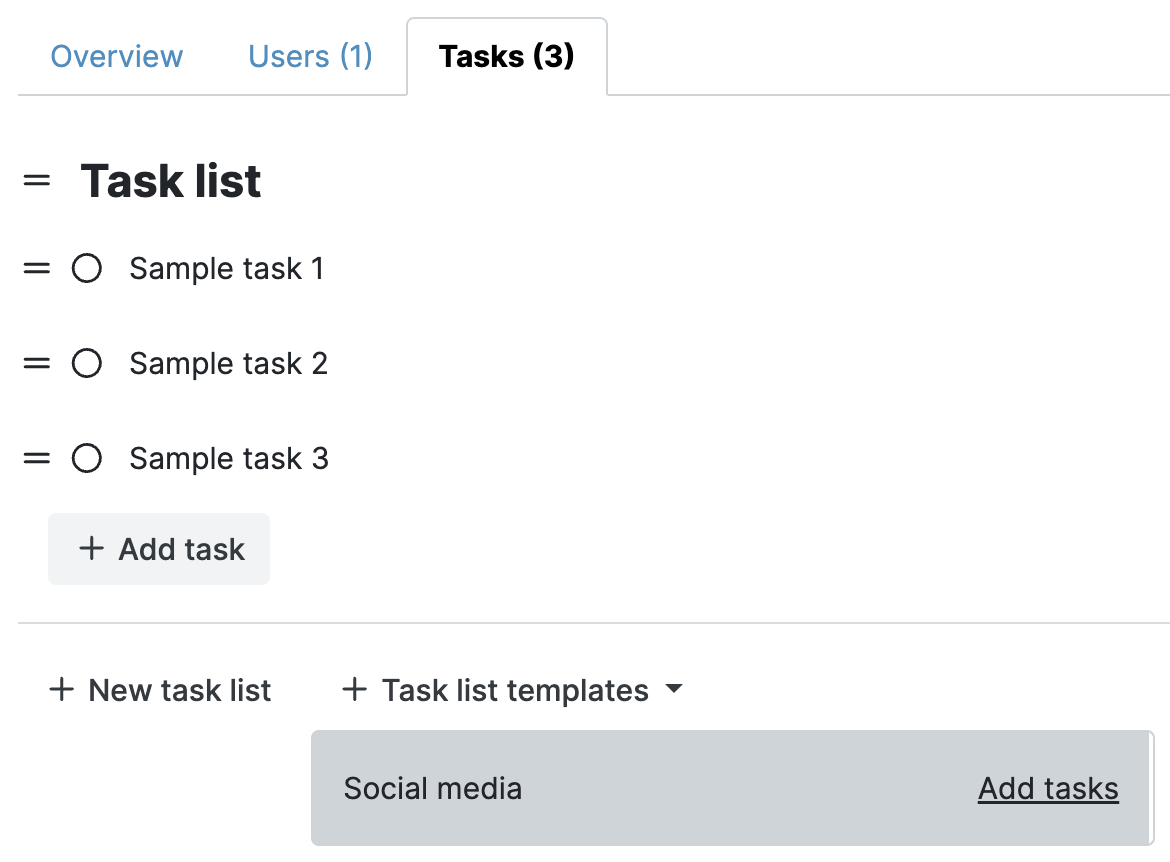This screenshot has width=1170, height=862.
Task: Create a New task list
Action: point(160,690)
